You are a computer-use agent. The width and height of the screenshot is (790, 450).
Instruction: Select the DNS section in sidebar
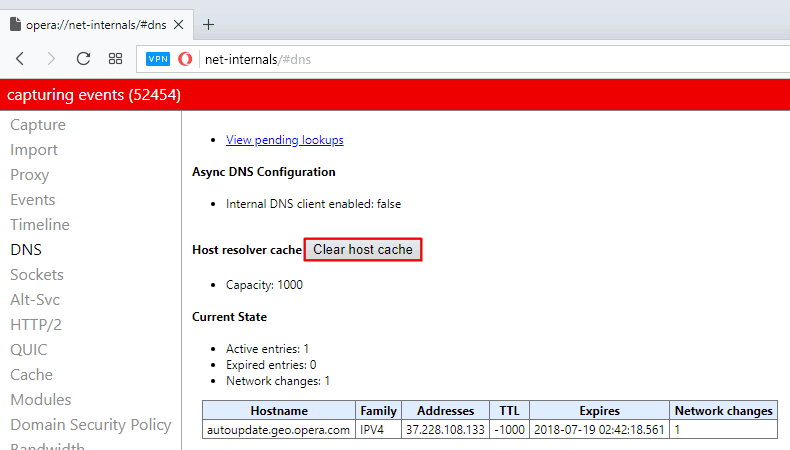pyautogui.click(x=26, y=250)
